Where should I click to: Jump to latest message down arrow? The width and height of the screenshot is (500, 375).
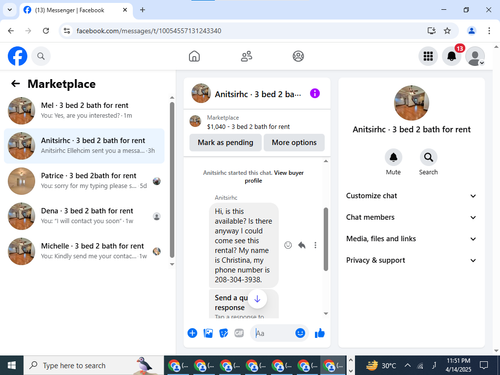(x=257, y=299)
